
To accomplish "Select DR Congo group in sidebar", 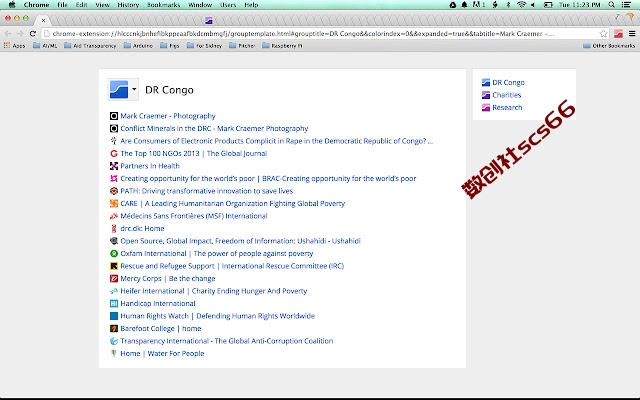I will [x=503, y=82].
